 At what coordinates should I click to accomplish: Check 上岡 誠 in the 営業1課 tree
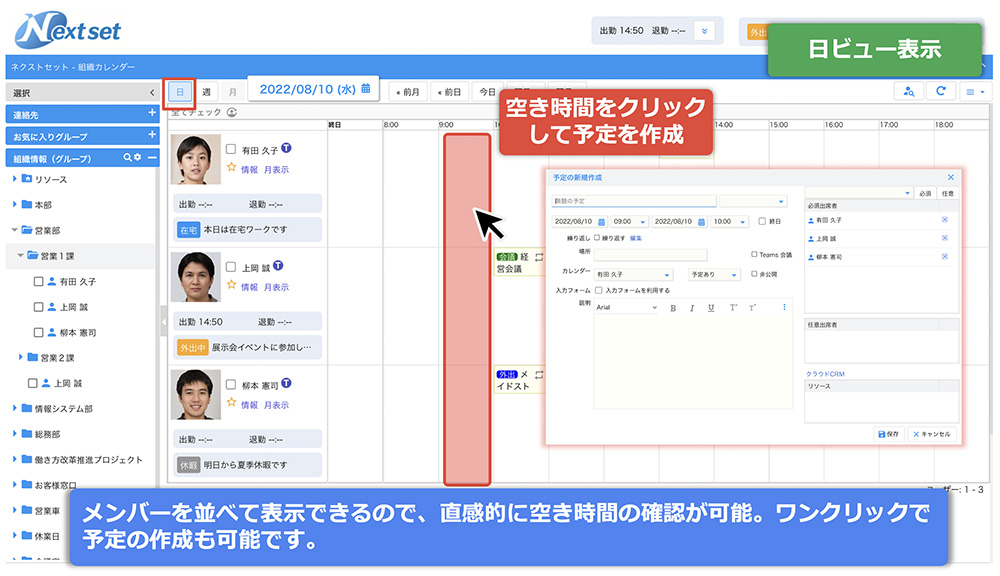(x=38, y=307)
